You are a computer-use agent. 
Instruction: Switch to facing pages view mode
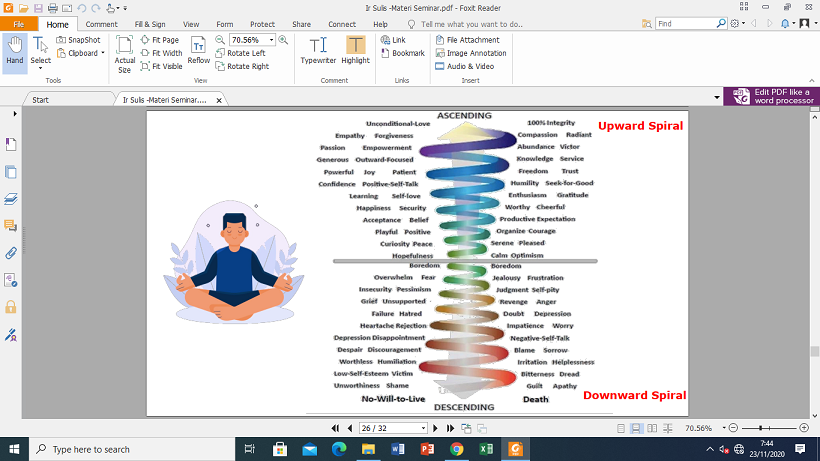point(652,428)
